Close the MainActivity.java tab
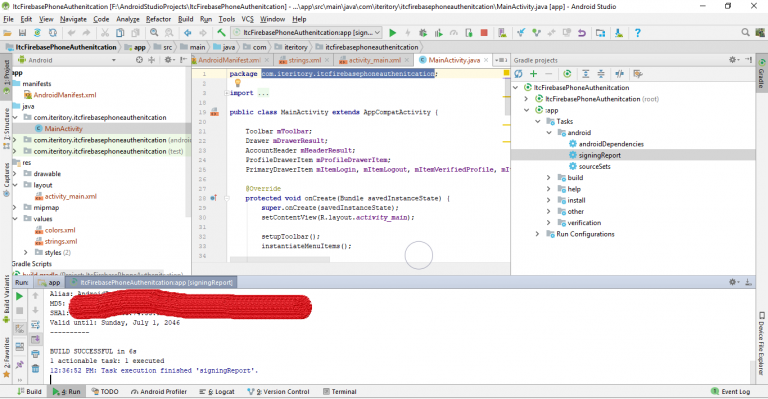 pyautogui.click(x=486, y=60)
